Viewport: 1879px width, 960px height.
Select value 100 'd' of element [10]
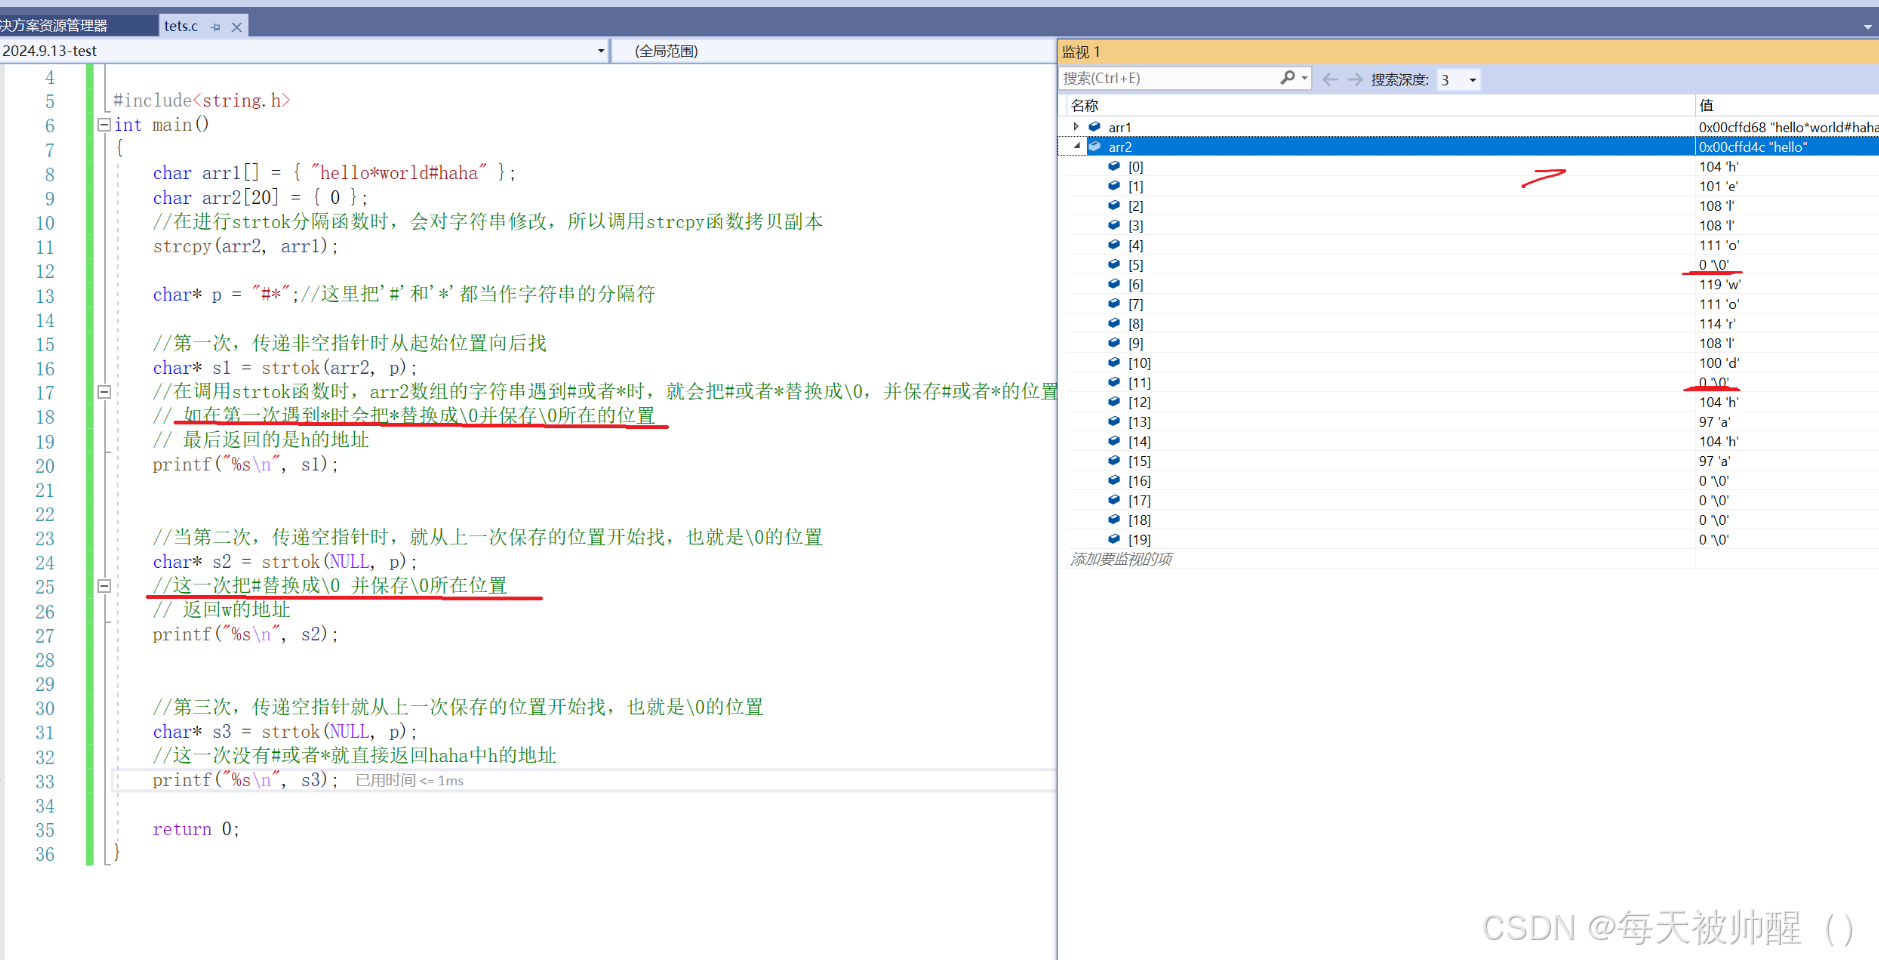(x=1719, y=363)
